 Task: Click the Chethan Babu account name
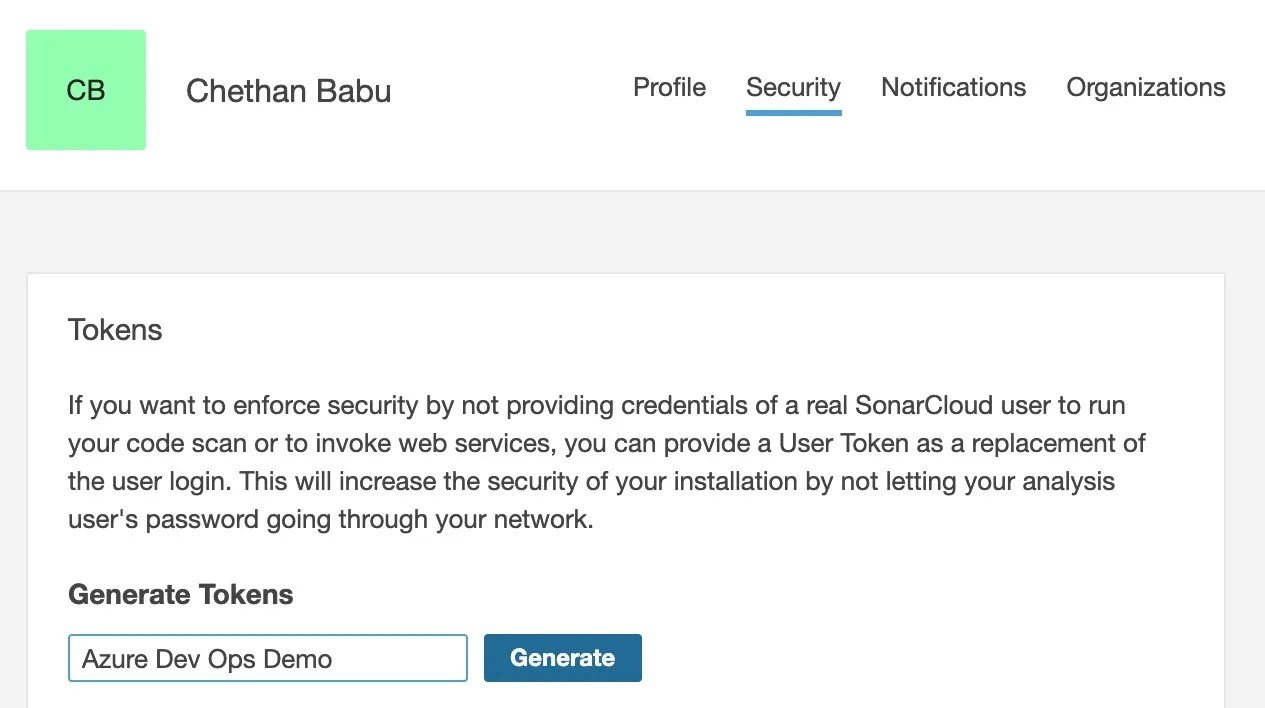point(288,91)
